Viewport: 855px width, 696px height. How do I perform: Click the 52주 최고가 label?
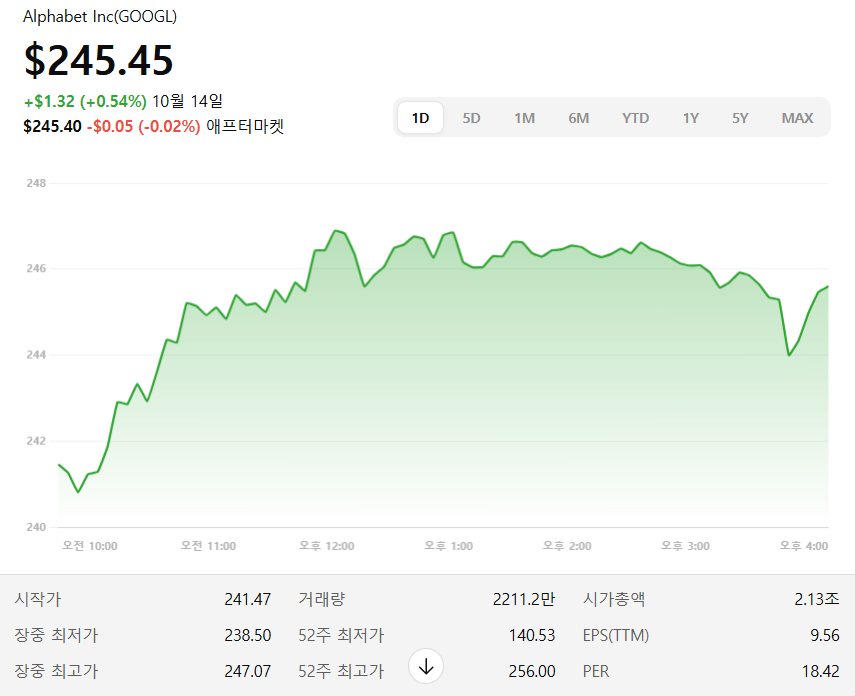point(341,671)
